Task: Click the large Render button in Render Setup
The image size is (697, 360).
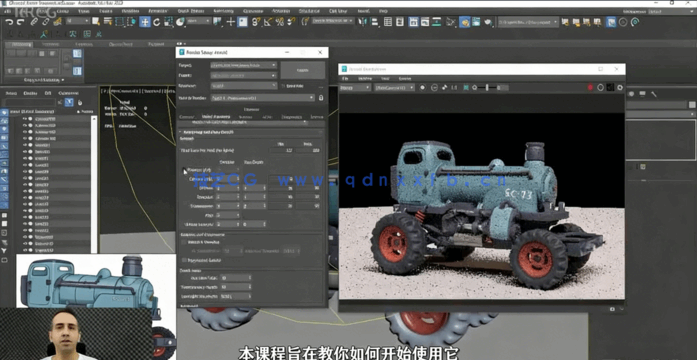Action: pos(303,70)
